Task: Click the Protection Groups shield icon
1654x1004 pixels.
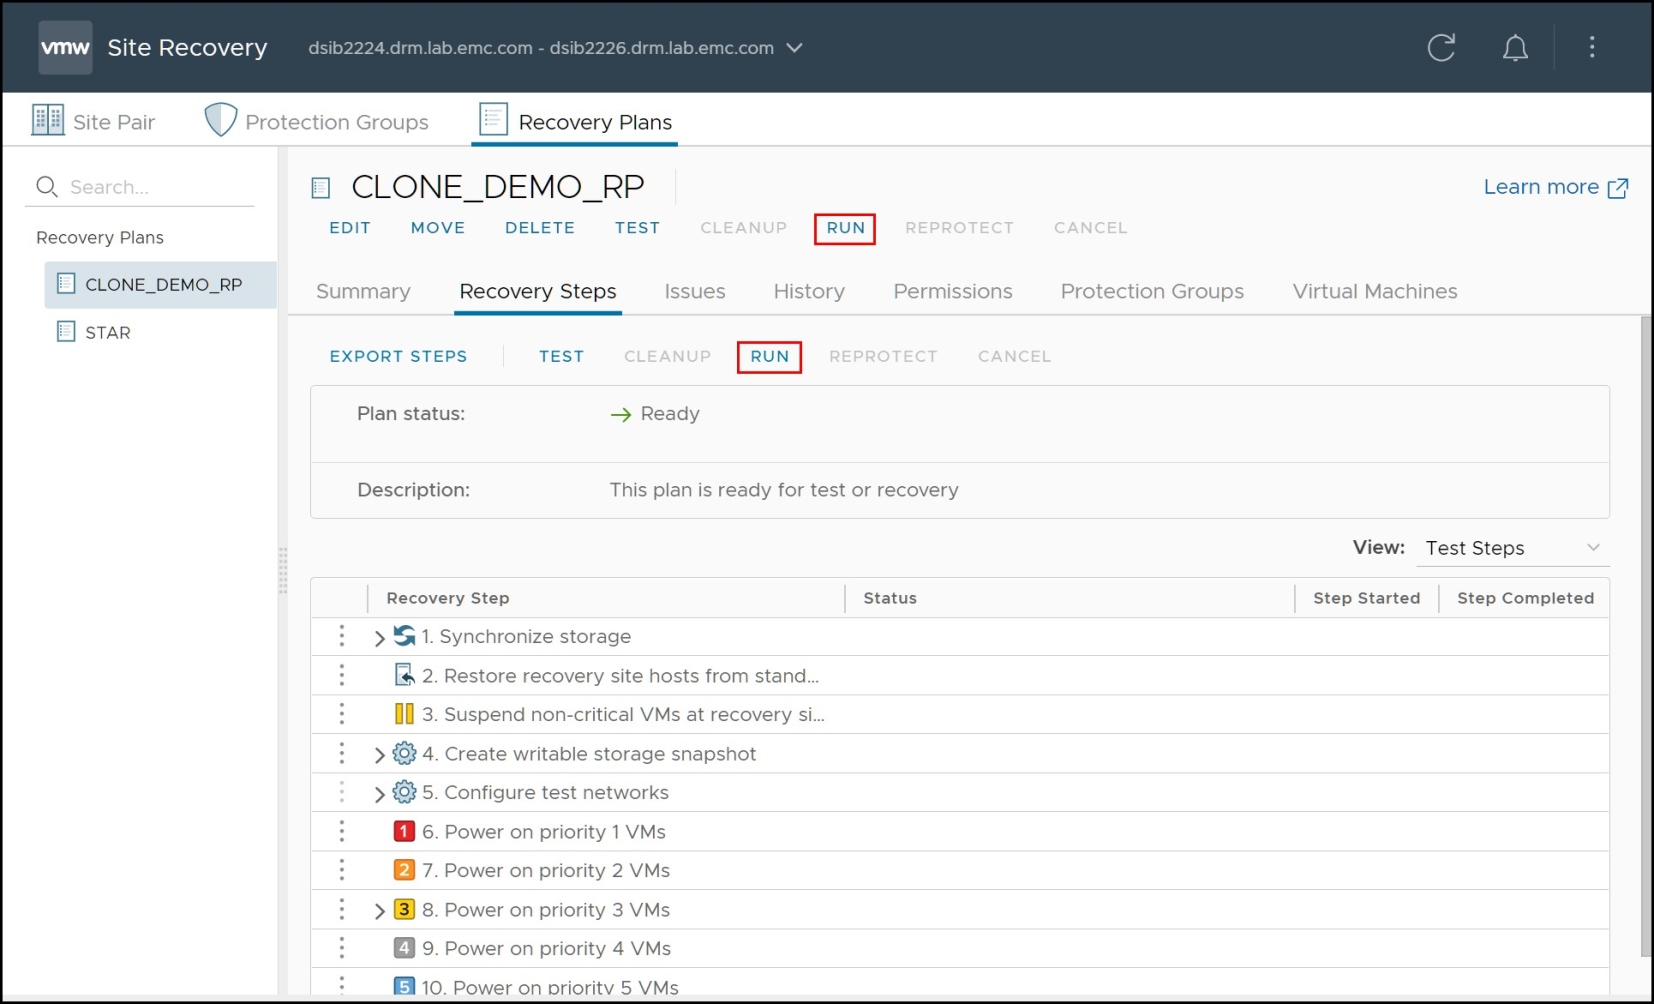Action: click(x=220, y=120)
